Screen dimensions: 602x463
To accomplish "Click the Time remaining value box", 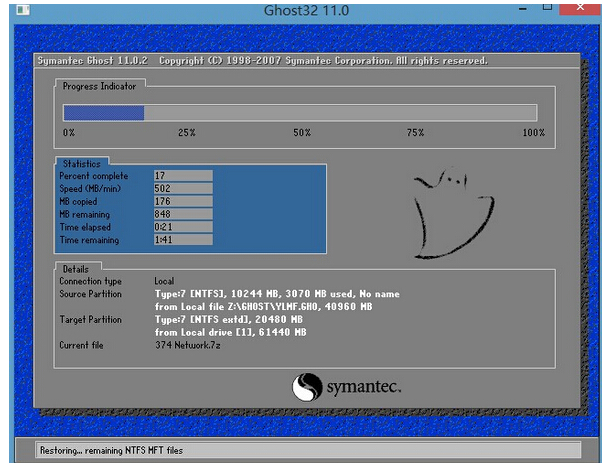I will pyautogui.click(x=183, y=240).
